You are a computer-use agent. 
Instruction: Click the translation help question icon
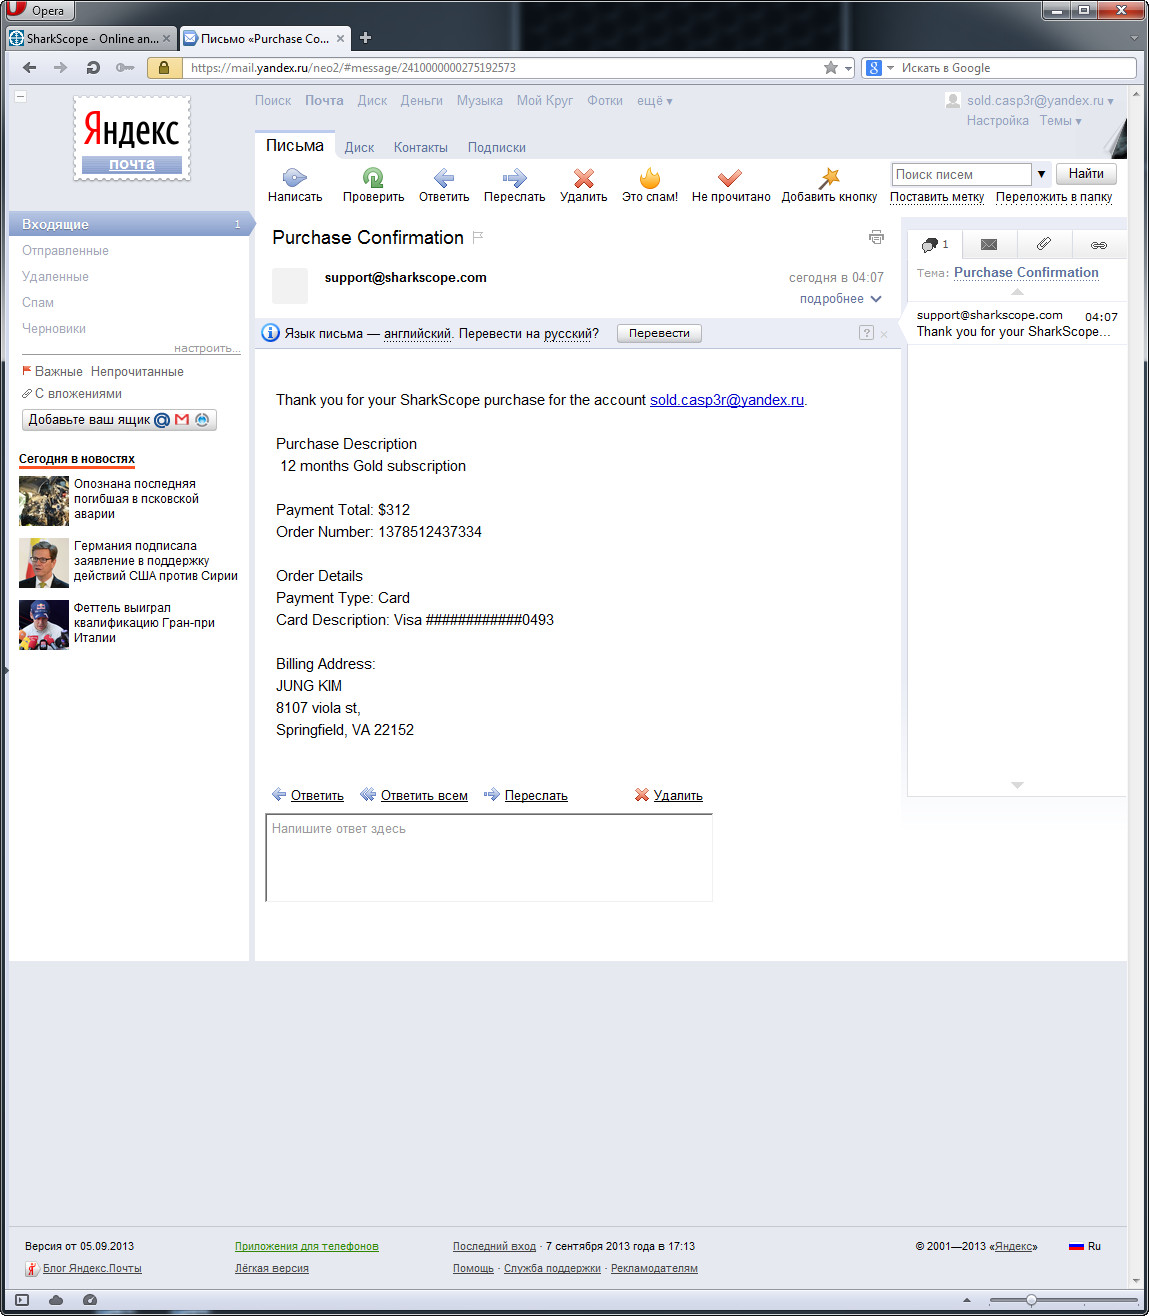pyautogui.click(x=866, y=333)
